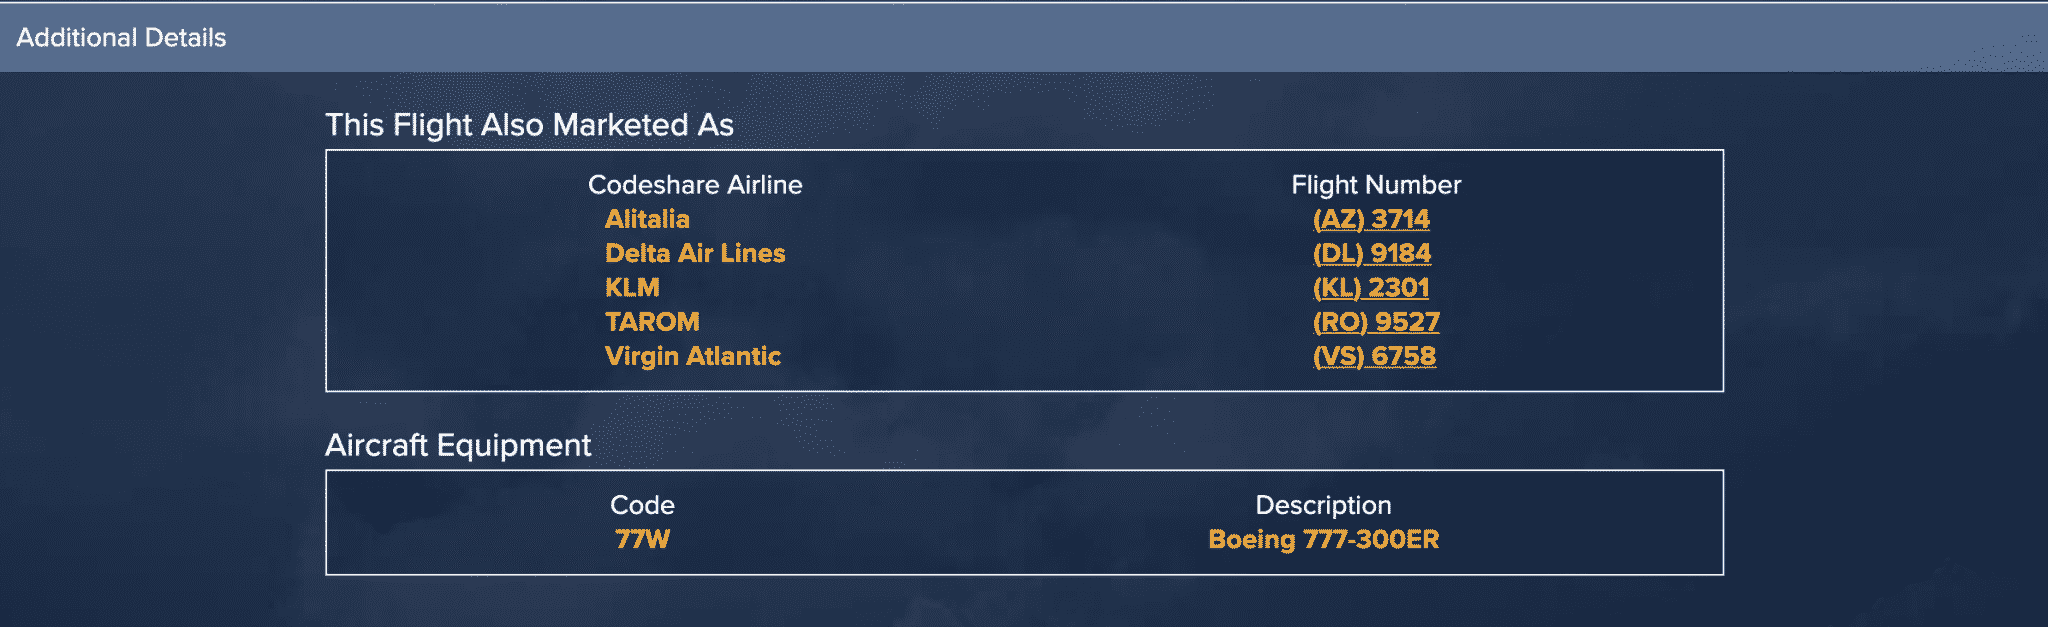
Task: Click the Boeing 777-300ER description text
Action: 1323,539
